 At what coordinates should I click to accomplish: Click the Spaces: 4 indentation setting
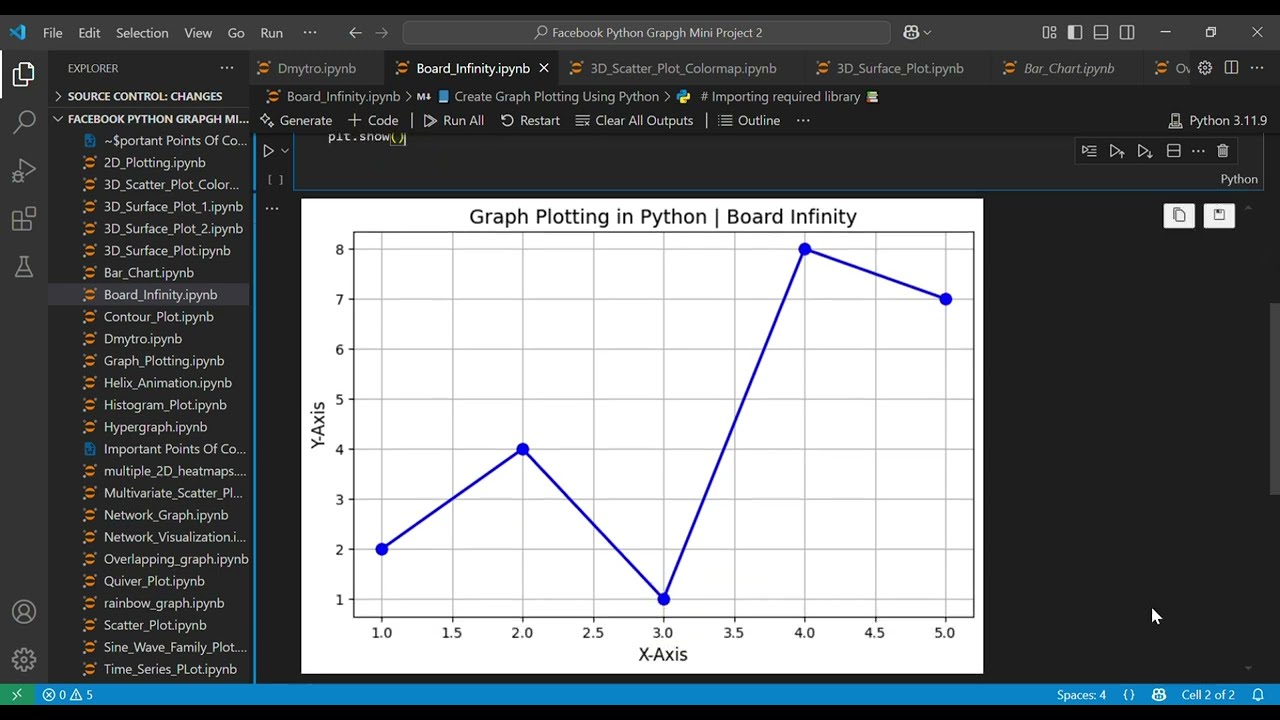pyautogui.click(x=1081, y=694)
